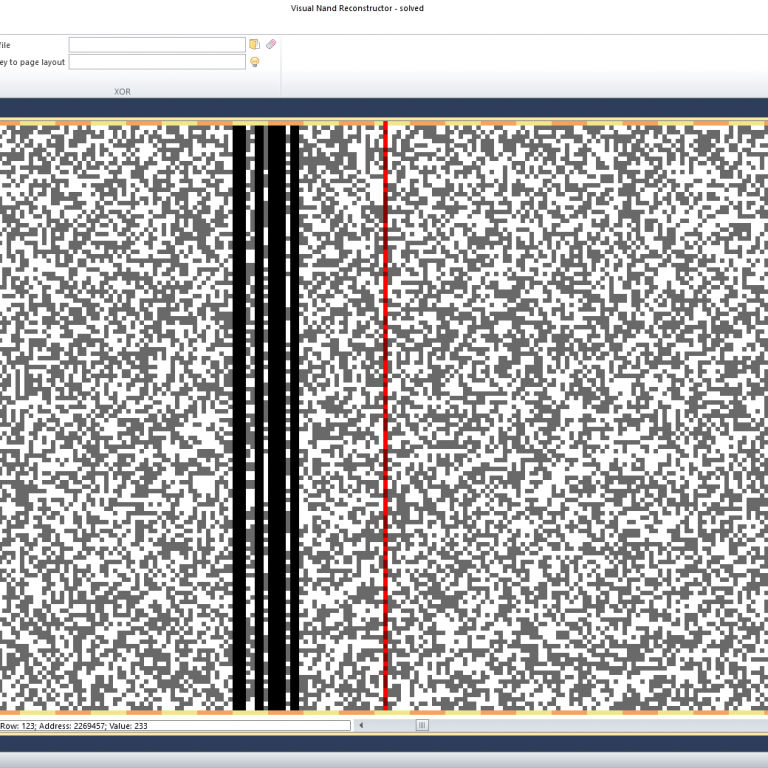Focus the File text input field
Viewport: 768px width, 768px height.
coord(156,44)
